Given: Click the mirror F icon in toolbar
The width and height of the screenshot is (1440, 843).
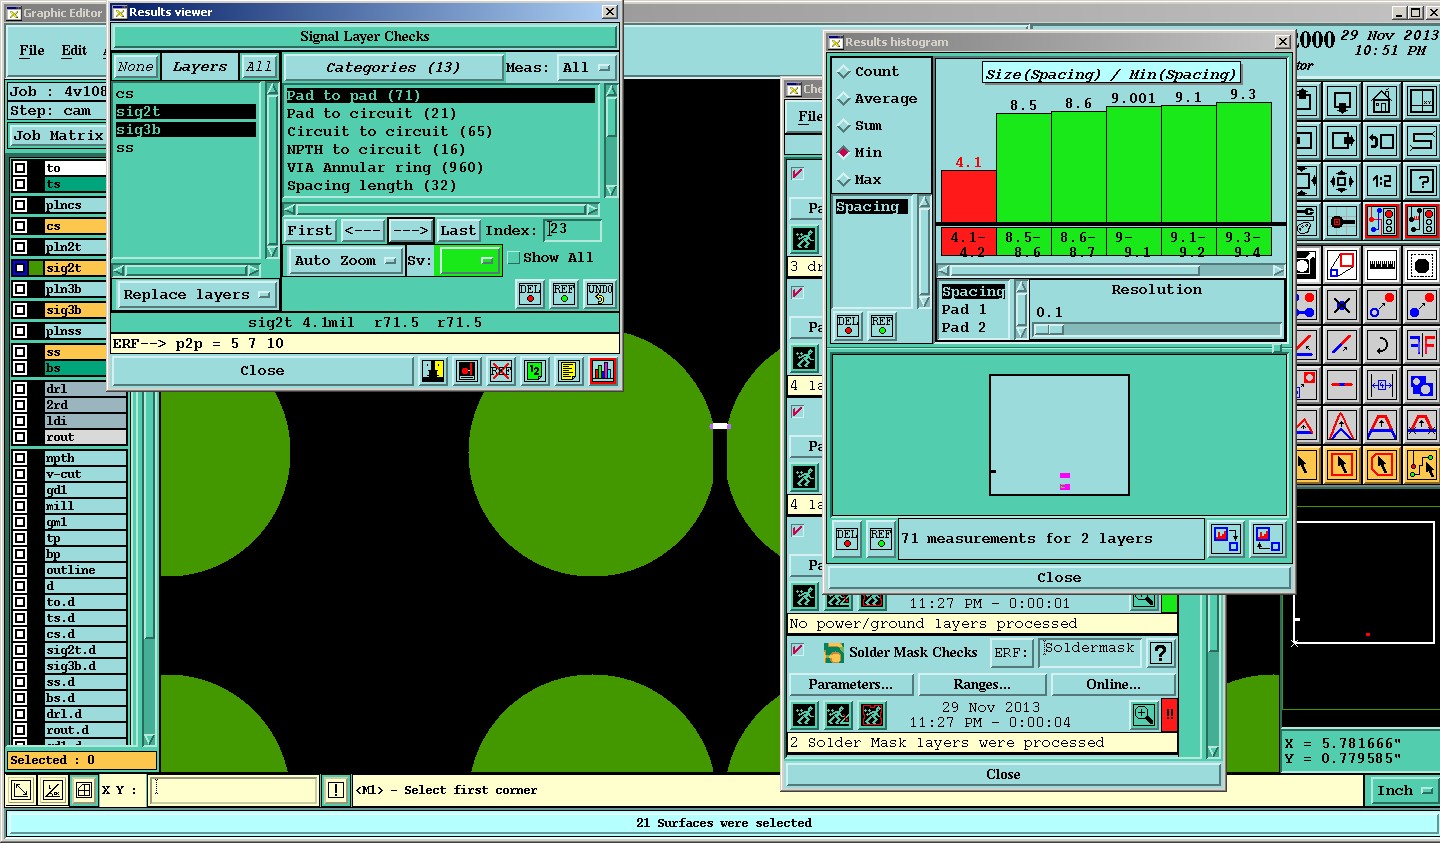Looking at the screenshot, I should [1421, 345].
